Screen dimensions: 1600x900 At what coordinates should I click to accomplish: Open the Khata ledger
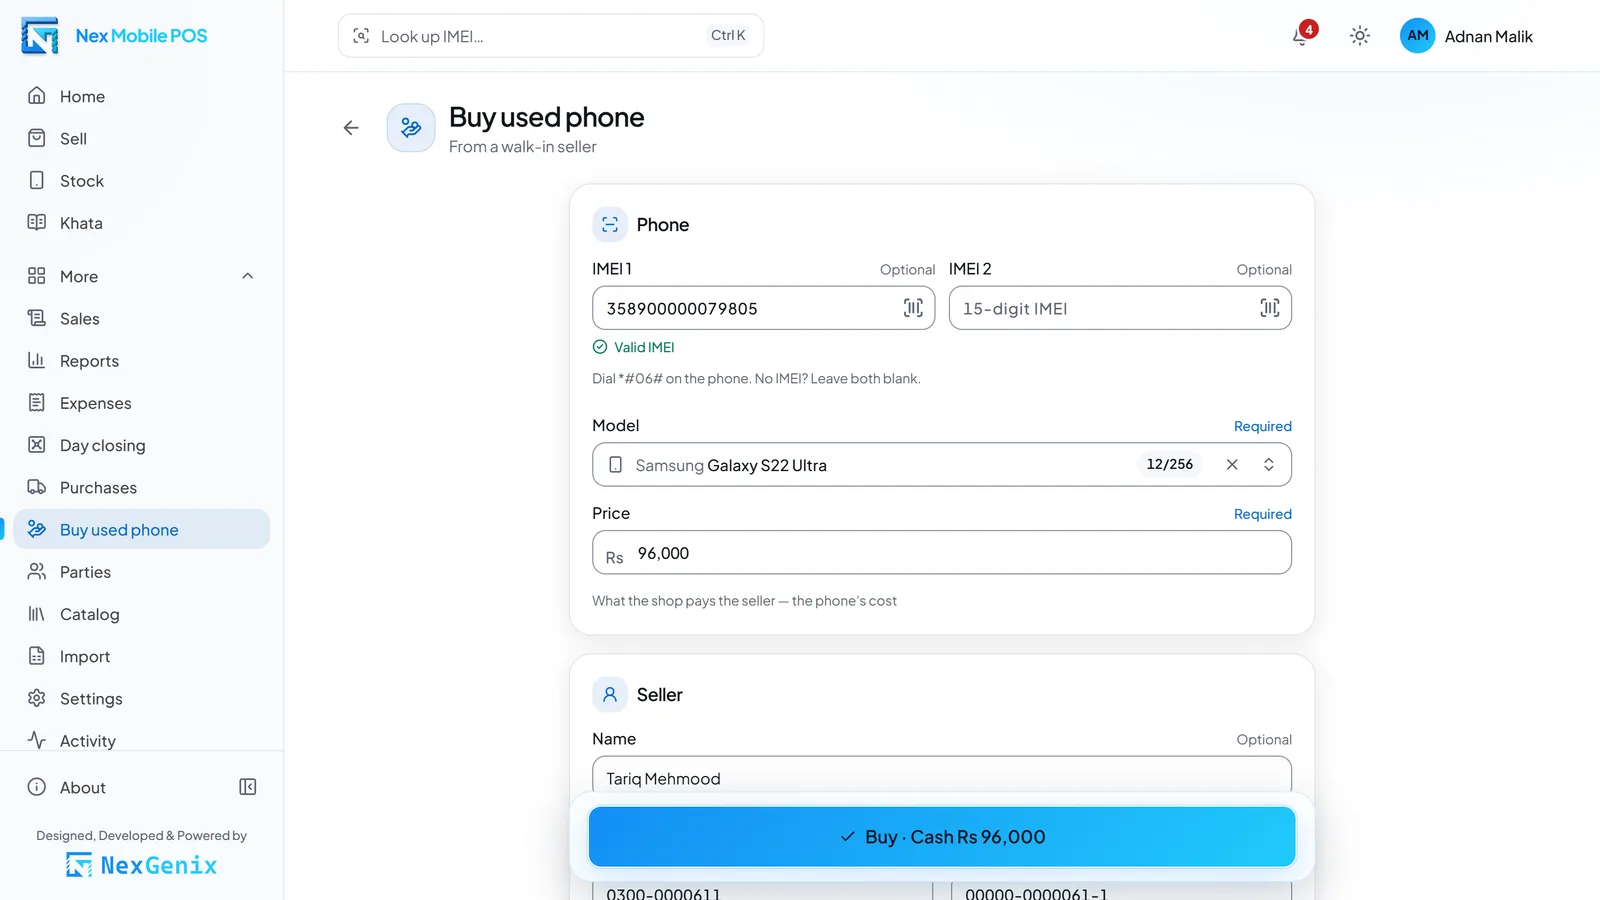click(x=142, y=223)
